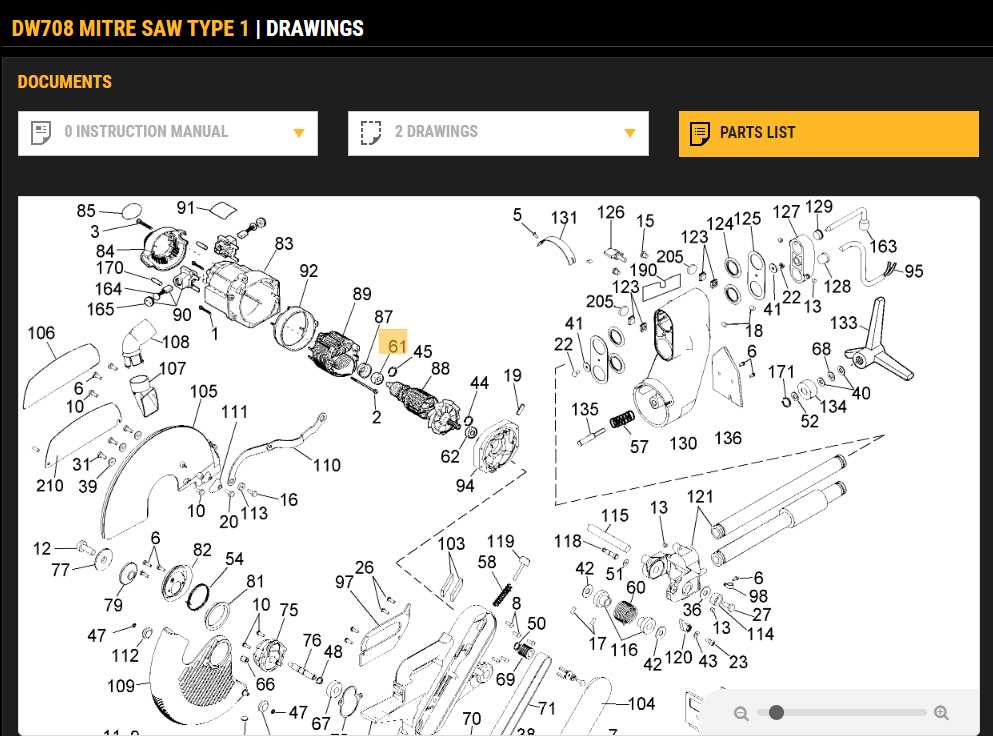Image resolution: width=993 pixels, height=736 pixels.
Task: Click part number 89 label
Action: (x=362, y=295)
